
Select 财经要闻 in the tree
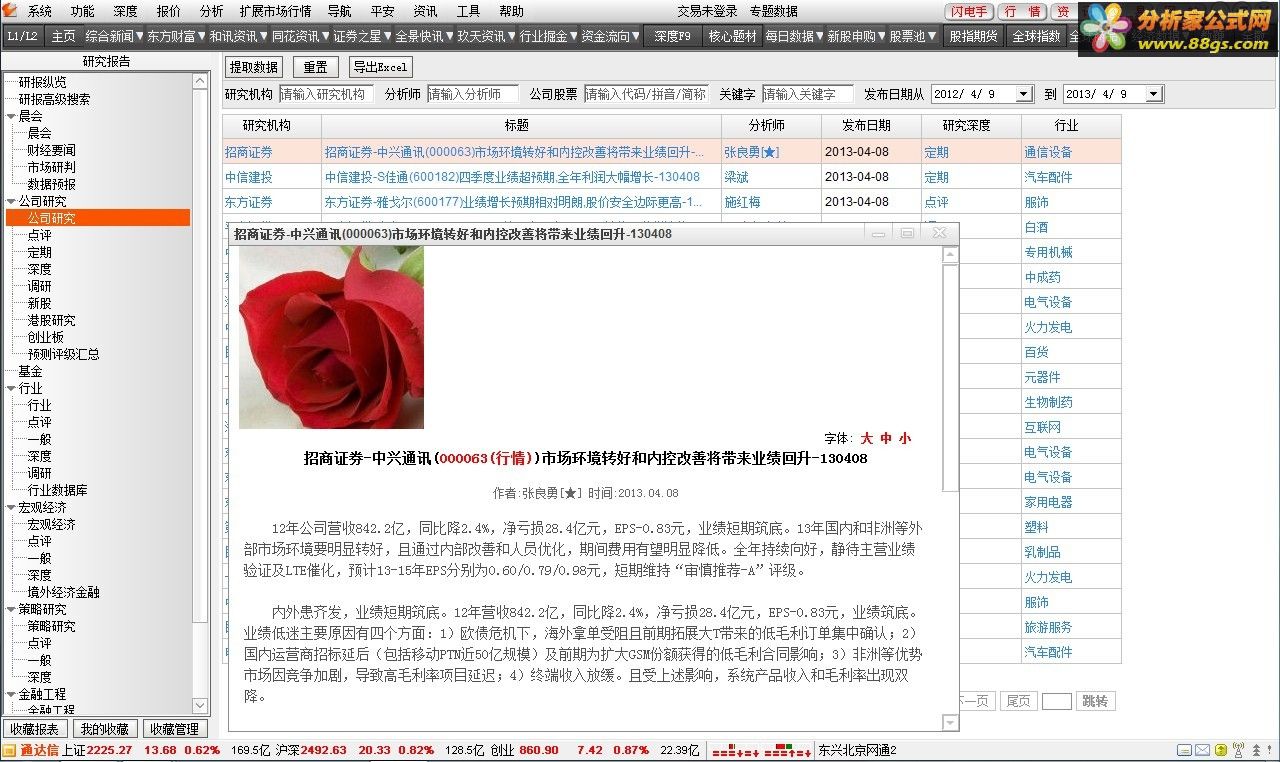click(51, 150)
